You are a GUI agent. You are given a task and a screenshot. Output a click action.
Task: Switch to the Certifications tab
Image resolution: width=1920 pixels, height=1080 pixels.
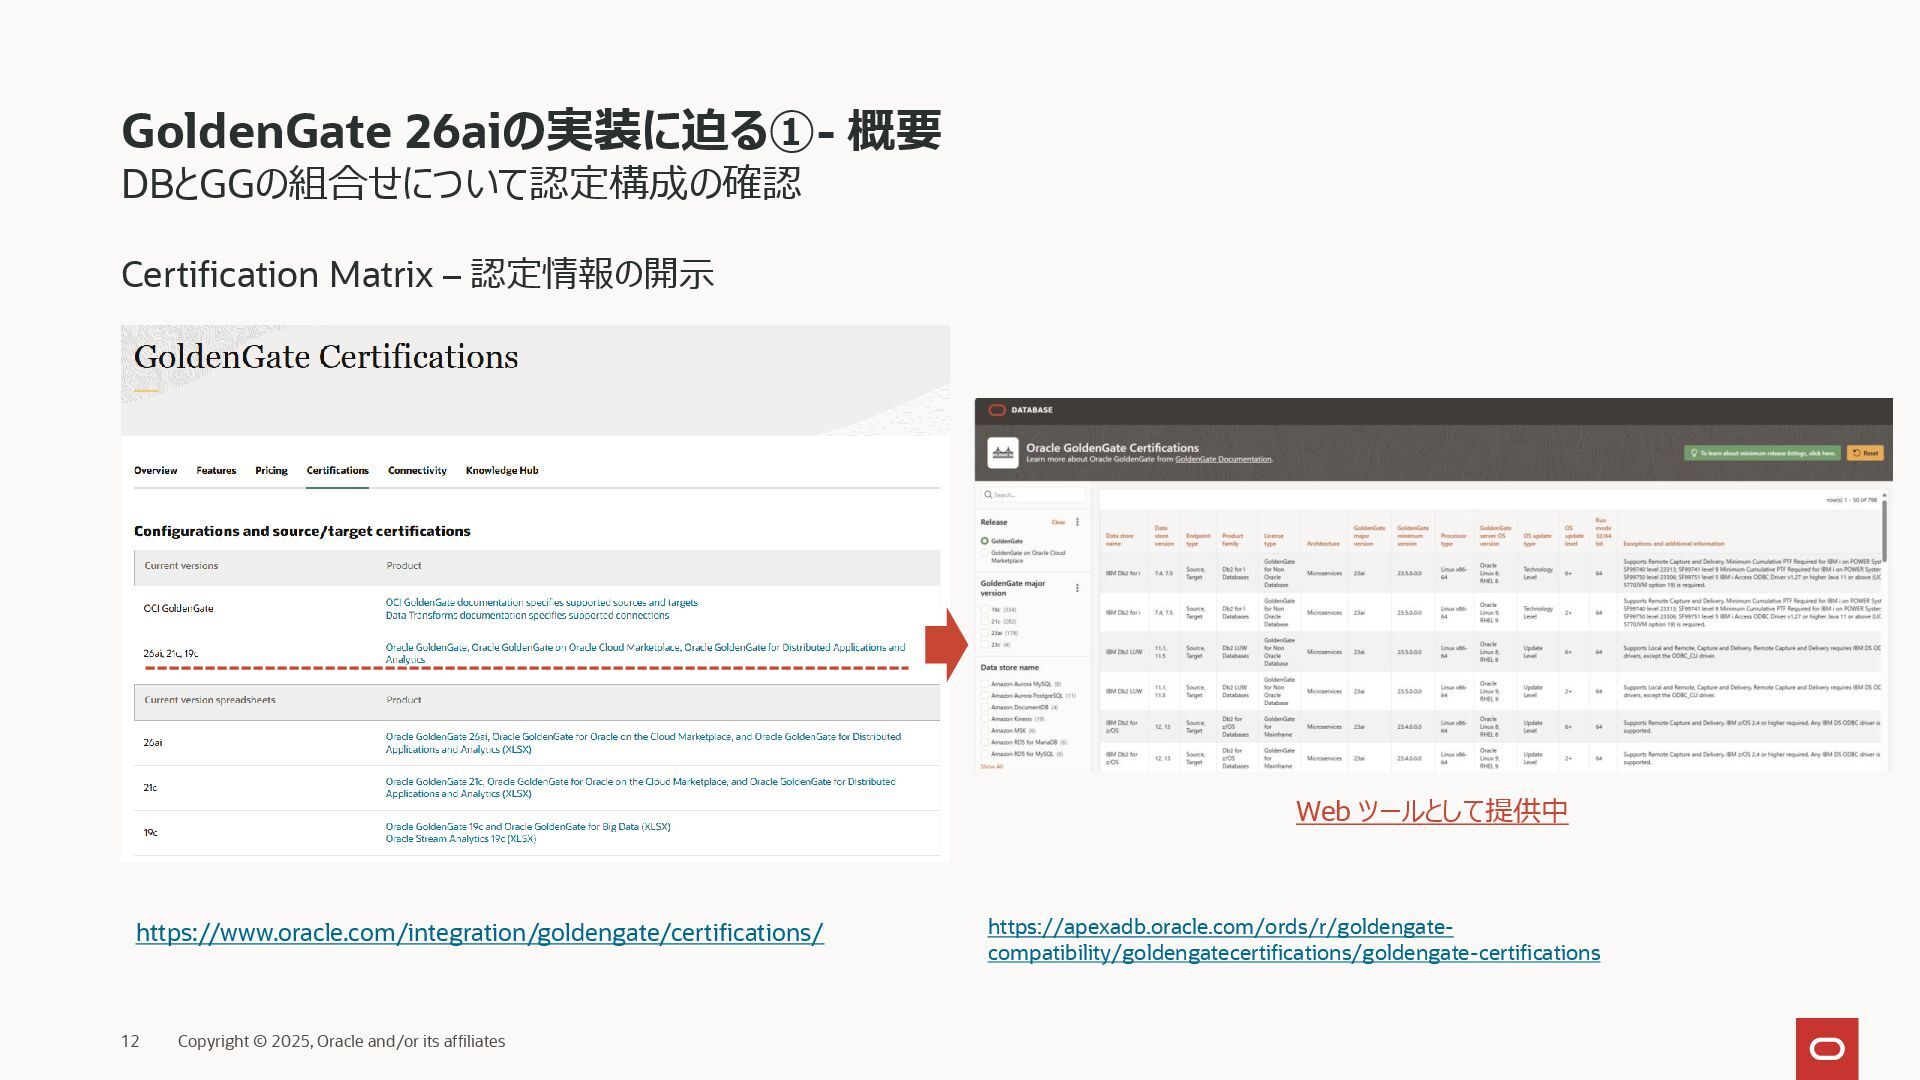coord(337,471)
